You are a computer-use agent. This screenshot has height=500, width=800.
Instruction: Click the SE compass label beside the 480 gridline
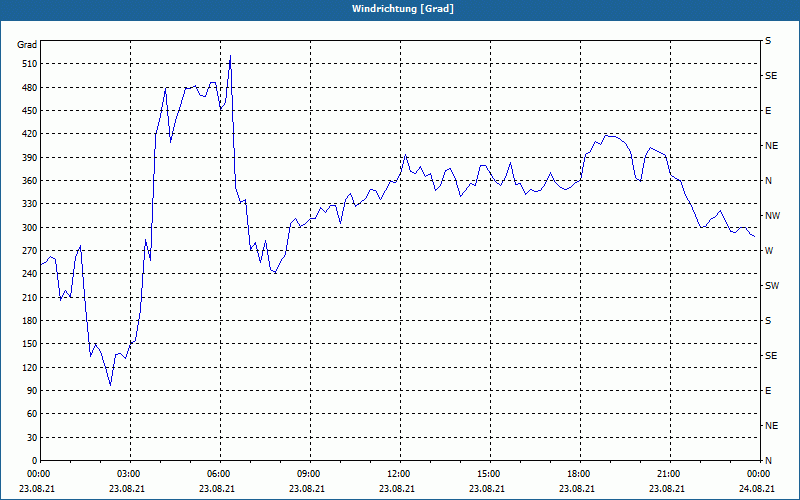[771, 76]
